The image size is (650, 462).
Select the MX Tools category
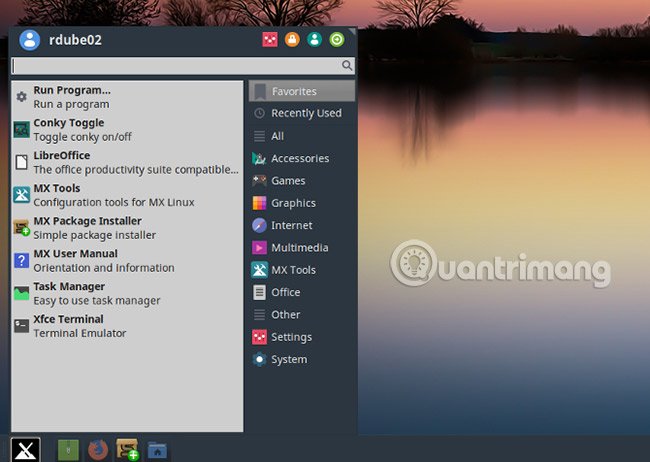click(x=302, y=270)
